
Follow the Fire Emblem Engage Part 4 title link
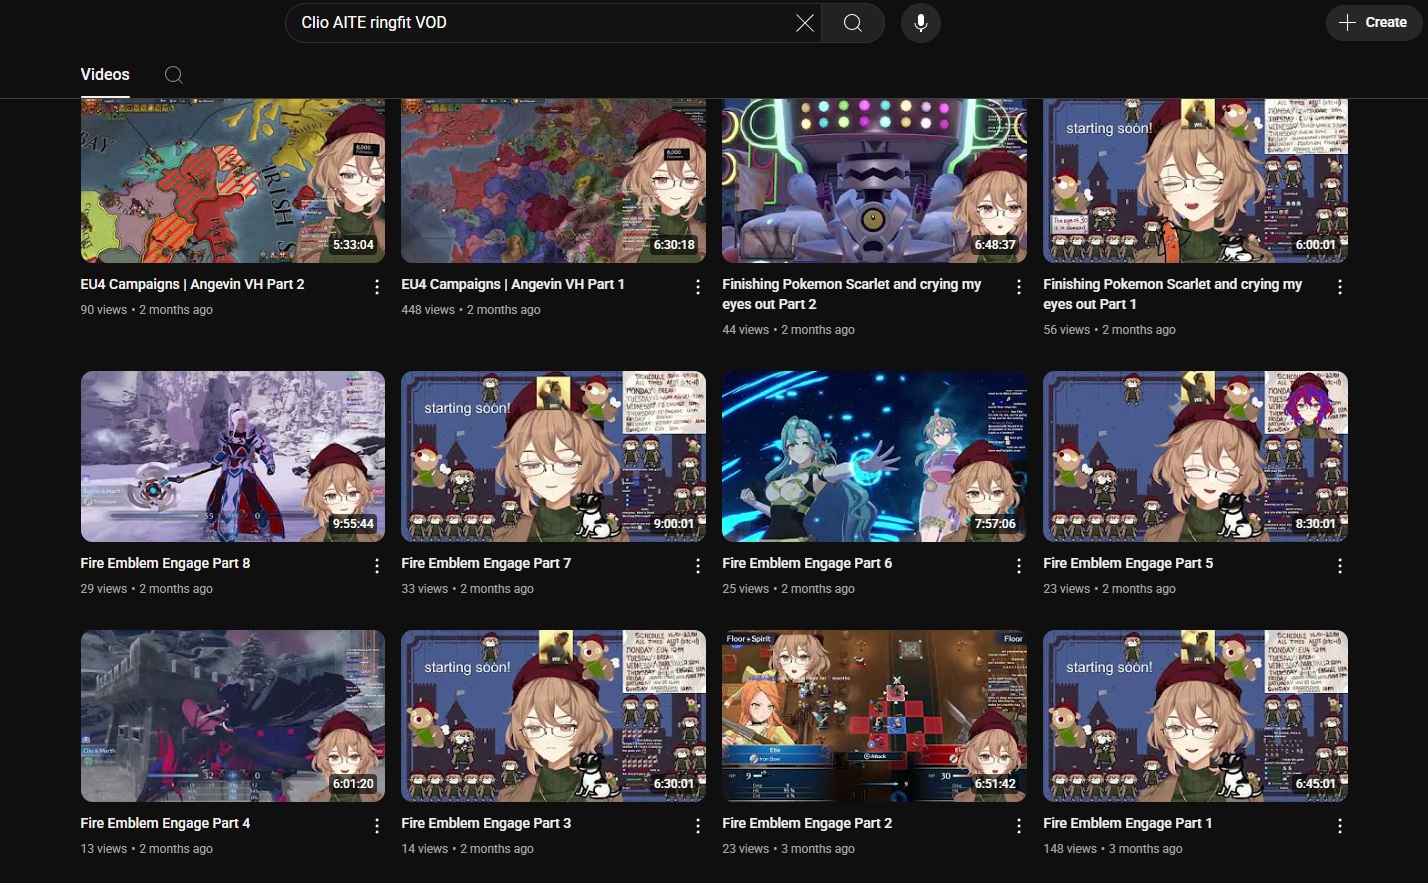[x=166, y=823]
